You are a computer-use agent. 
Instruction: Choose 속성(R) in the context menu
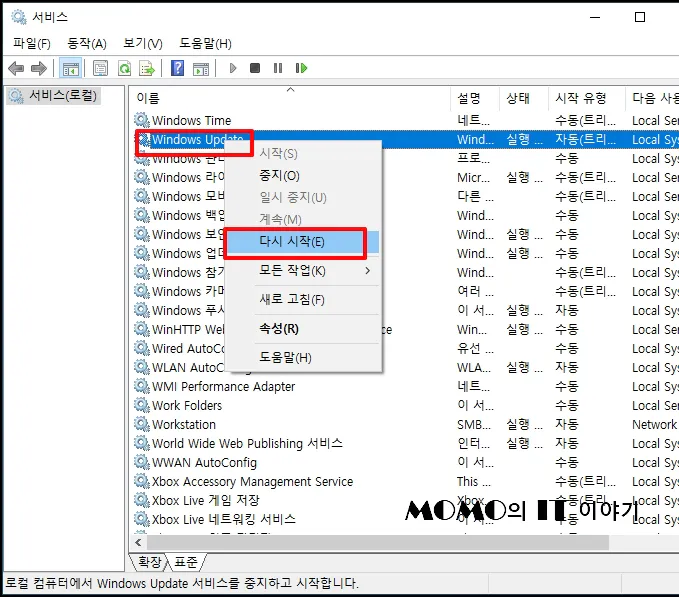(302, 329)
